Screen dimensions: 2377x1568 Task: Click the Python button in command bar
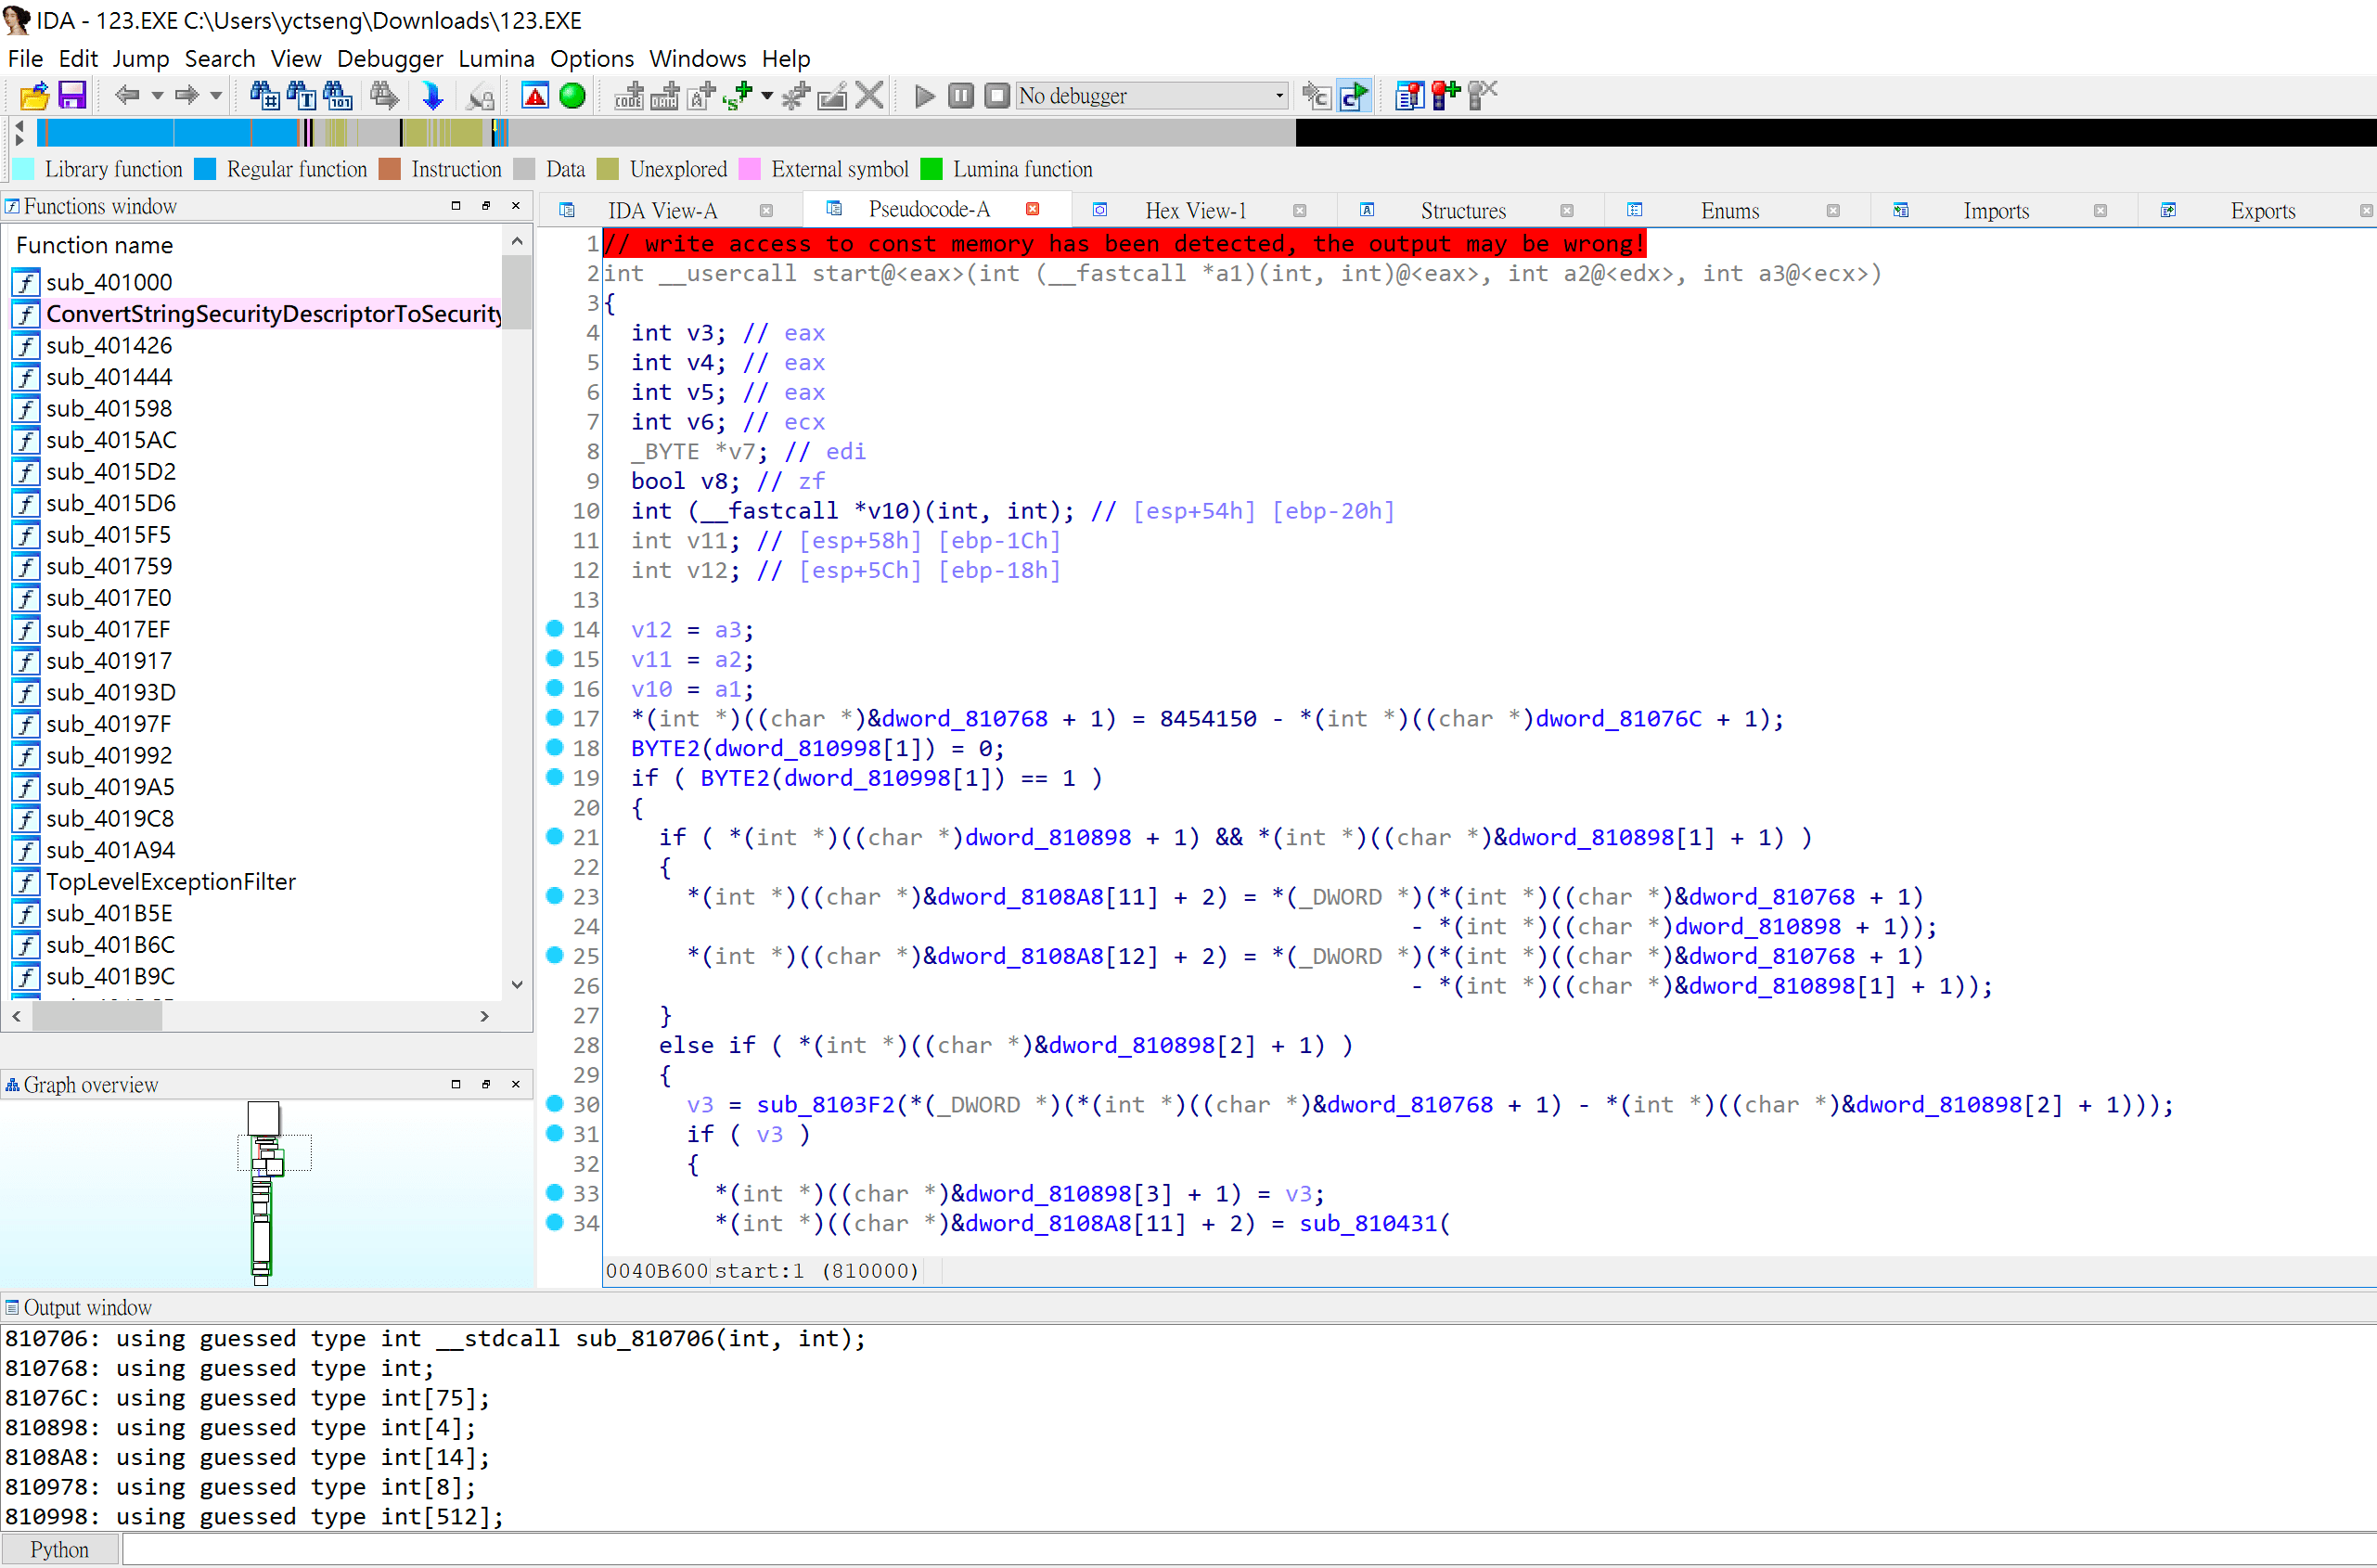pyautogui.click(x=59, y=1549)
